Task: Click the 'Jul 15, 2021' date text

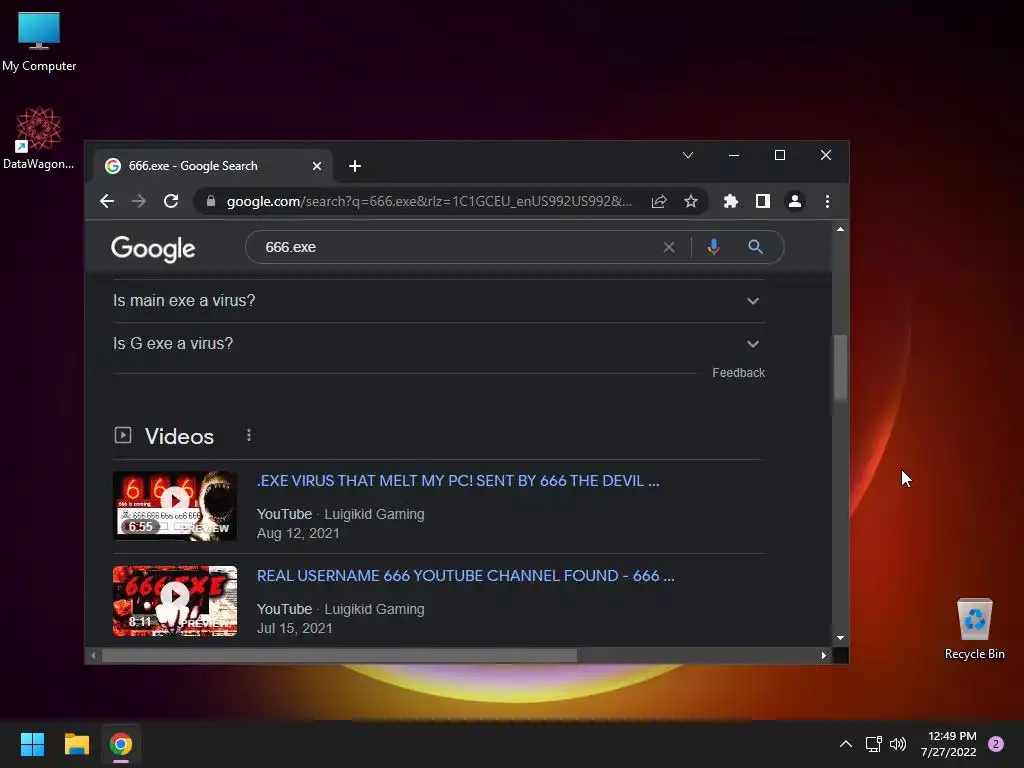Action: coord(295,628)
